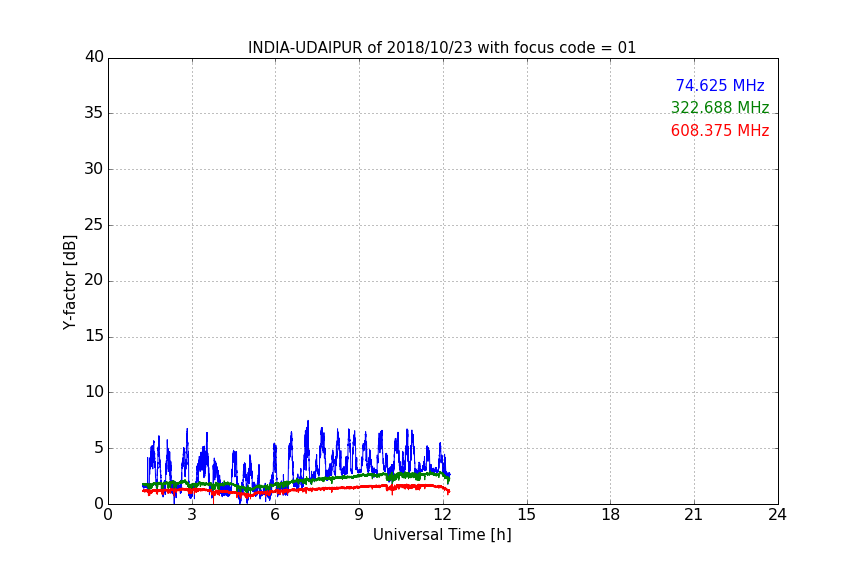The image size is (864, 576).
Task: Click the Universal Time [h] axis label
Action: 442,535
